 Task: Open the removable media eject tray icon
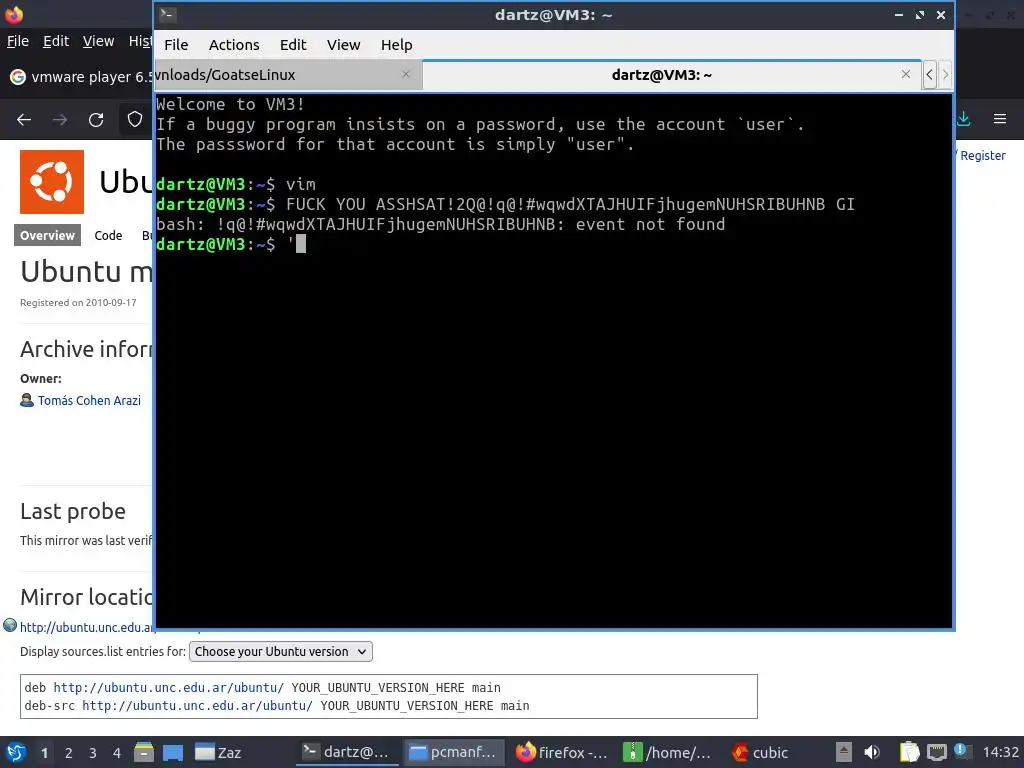coord(844,752)
